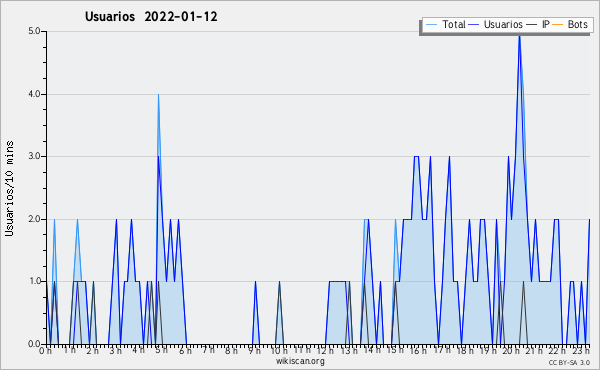
Task: Click the '3 h' x-axis label
Action: [116, 350]
